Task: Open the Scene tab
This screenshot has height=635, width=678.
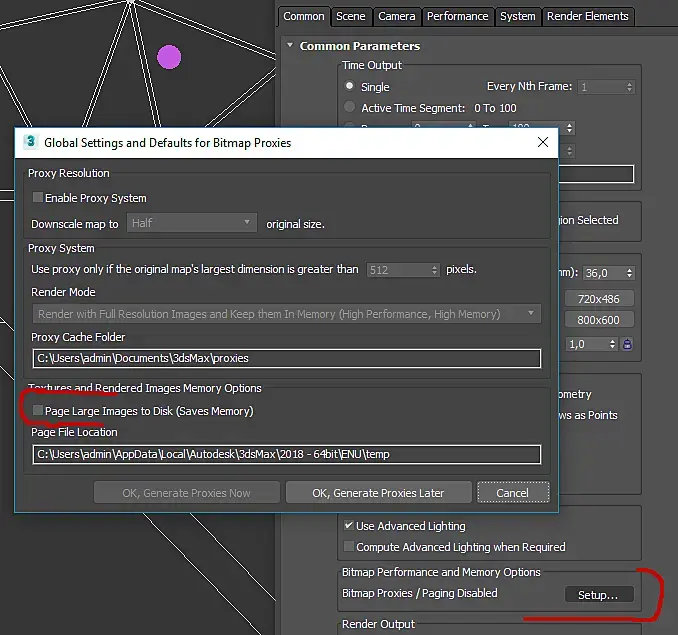Action: (x=351, y=16)
